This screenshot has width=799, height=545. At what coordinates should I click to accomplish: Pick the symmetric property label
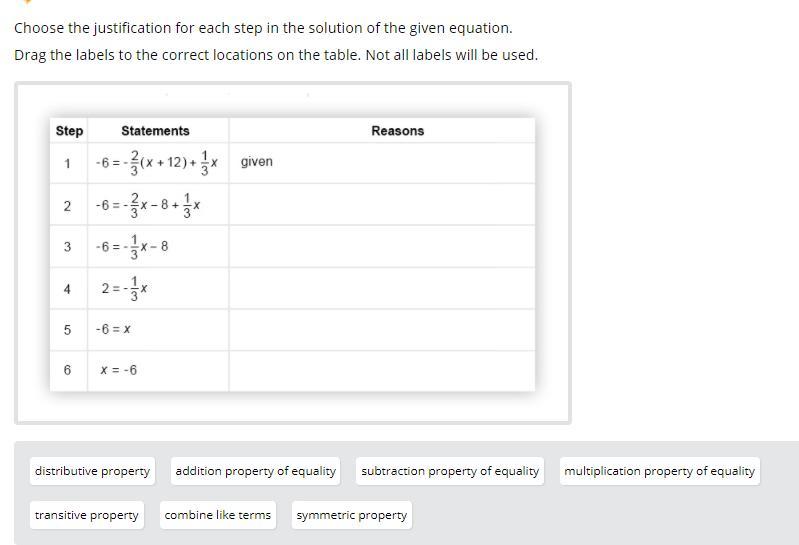(x=352, y=516)
